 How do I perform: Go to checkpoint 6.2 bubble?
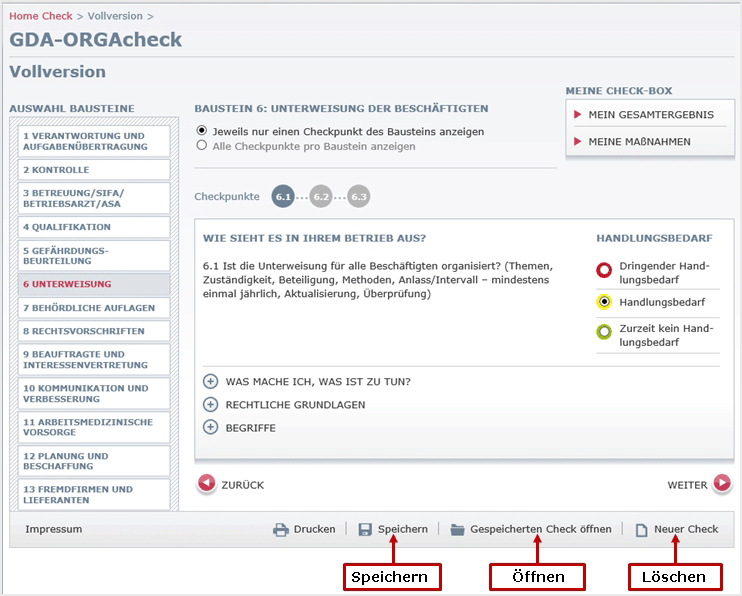[x=321, y=196]
